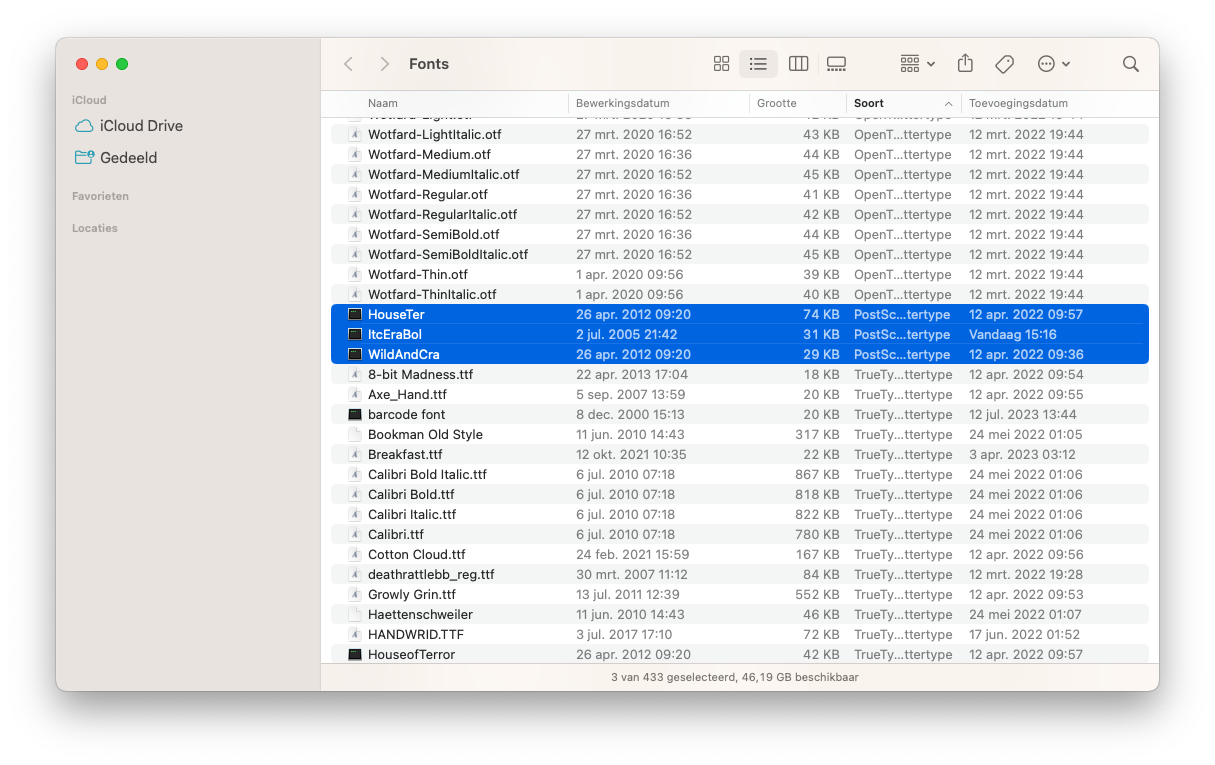Open the Share menu
Viewport: 1215px width, 765px height.
[965, 64]
